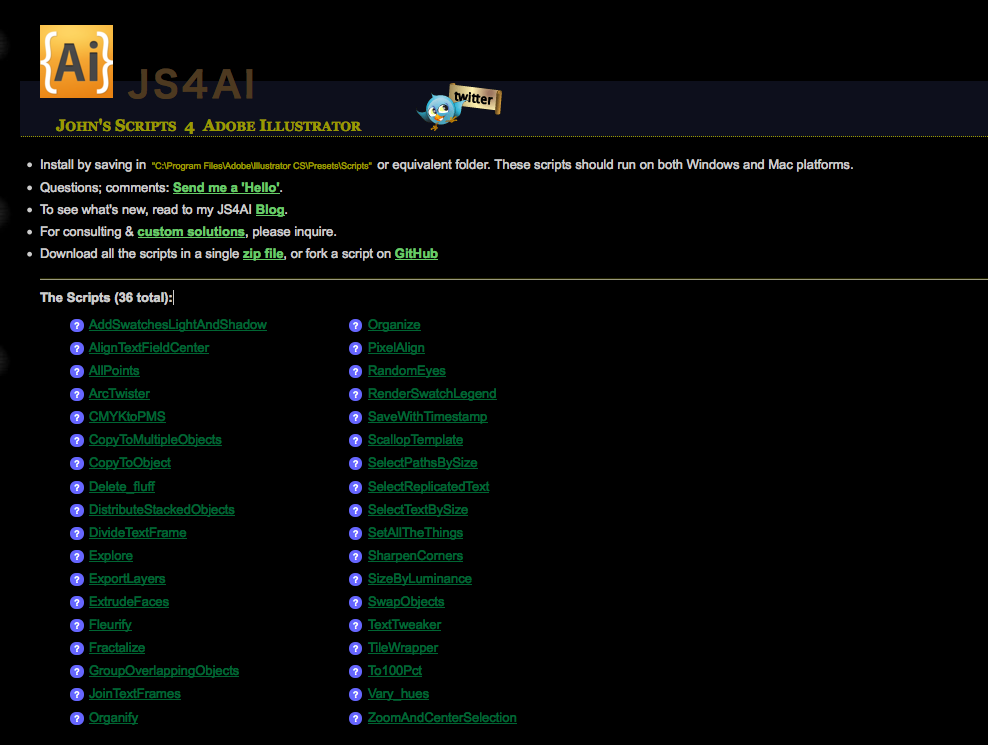
Task: Open the ExtrudeFaces script link
Action: click(129, 601)
